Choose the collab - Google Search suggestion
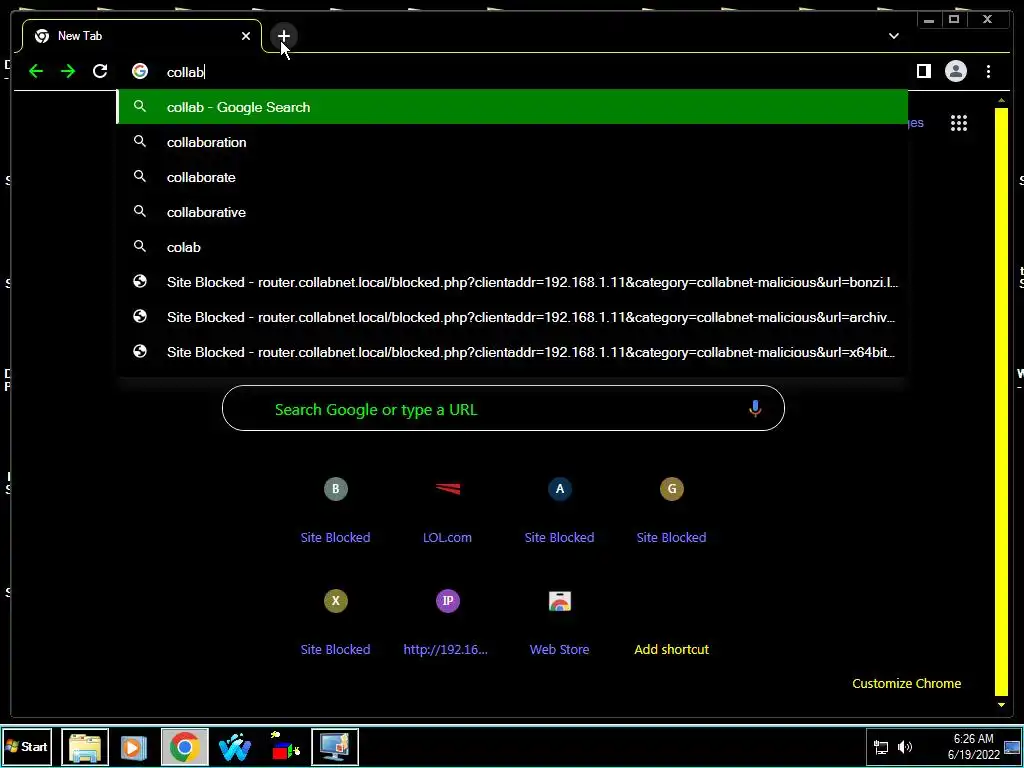The height and width of the screenshot is (768, 1024). (x=512, y=107)
